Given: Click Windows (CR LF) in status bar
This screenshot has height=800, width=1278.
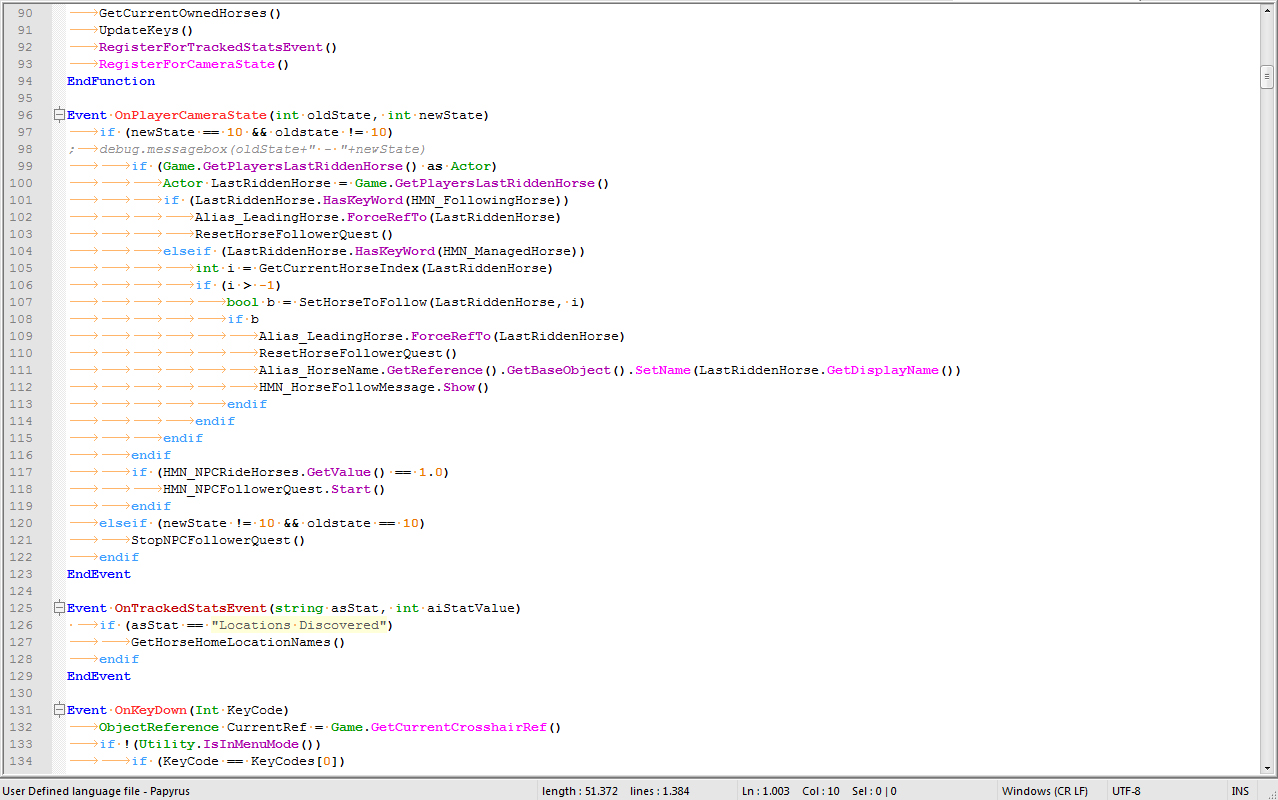Looking at the screenshot, I should click(x=1044, y=791).
